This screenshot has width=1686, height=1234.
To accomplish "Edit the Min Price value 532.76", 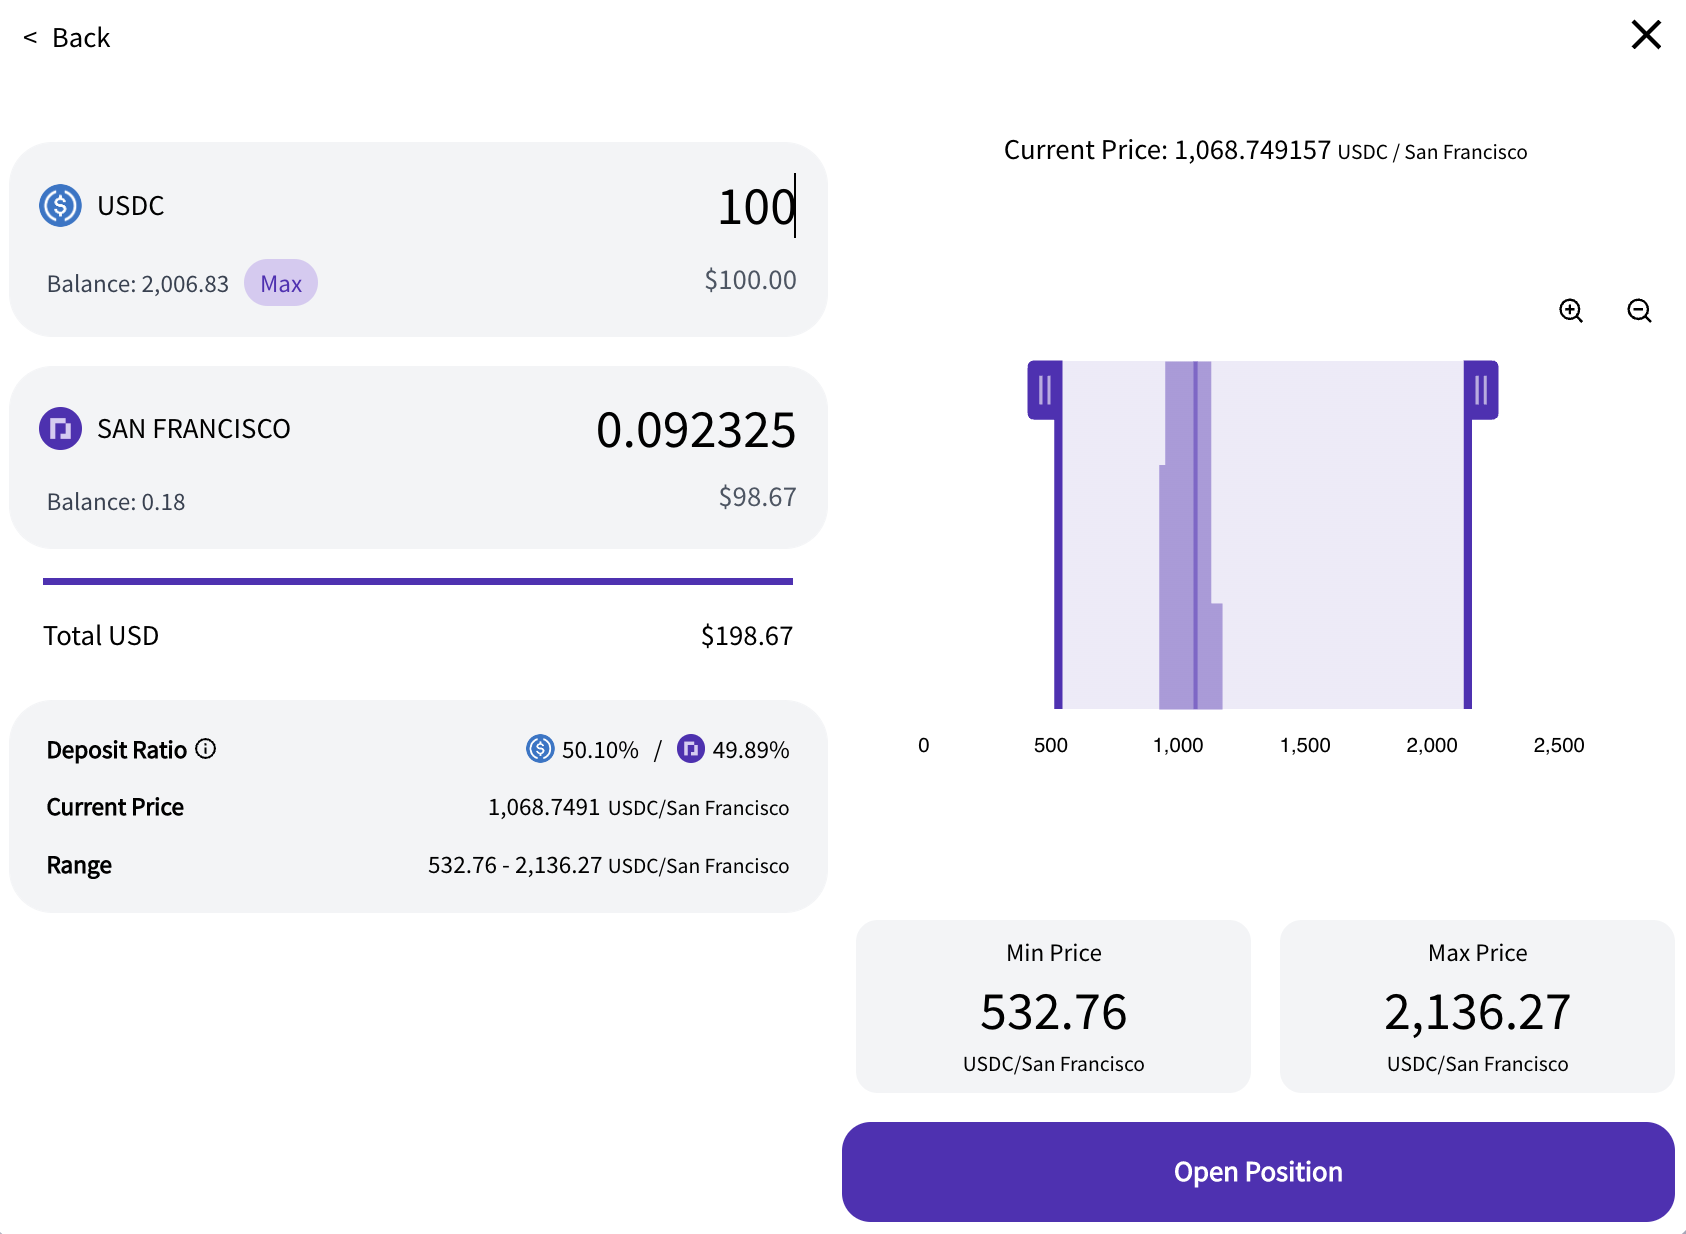I will coord(1054,1012).
